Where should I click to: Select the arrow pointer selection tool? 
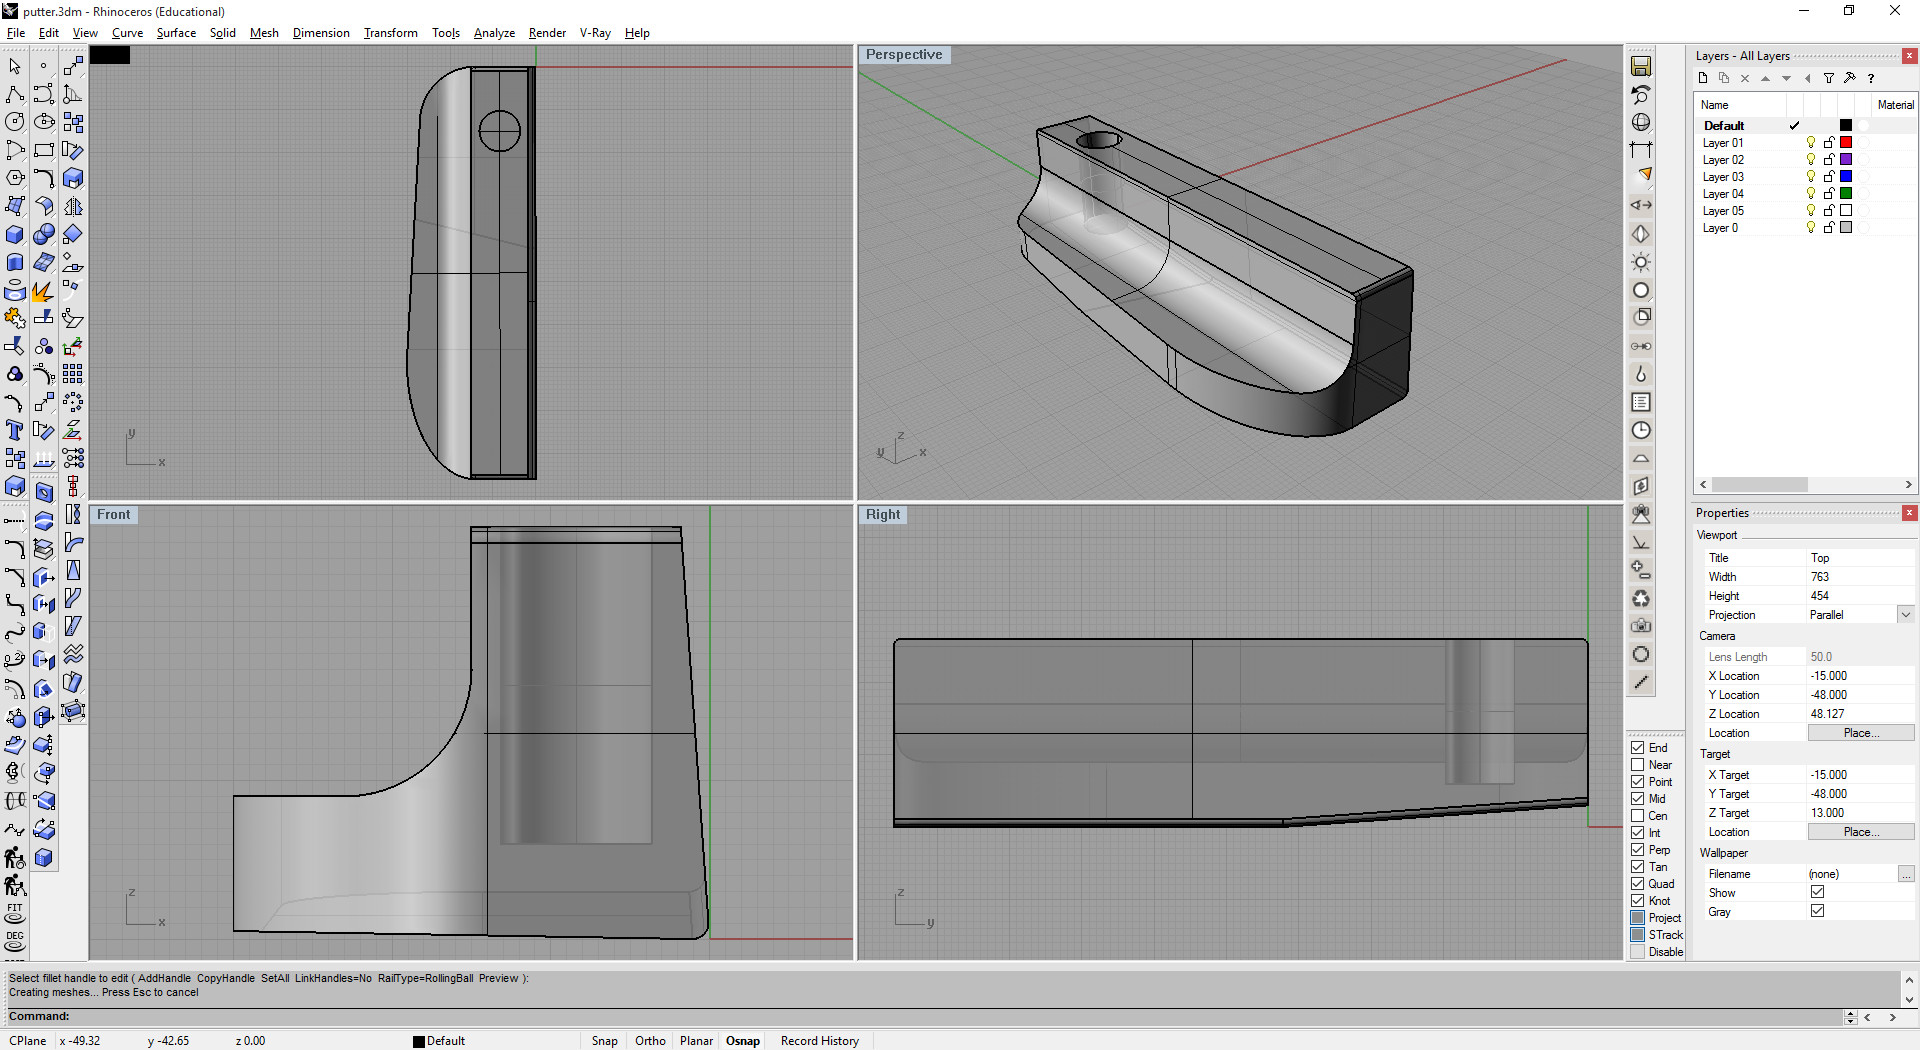click(15, 66)
